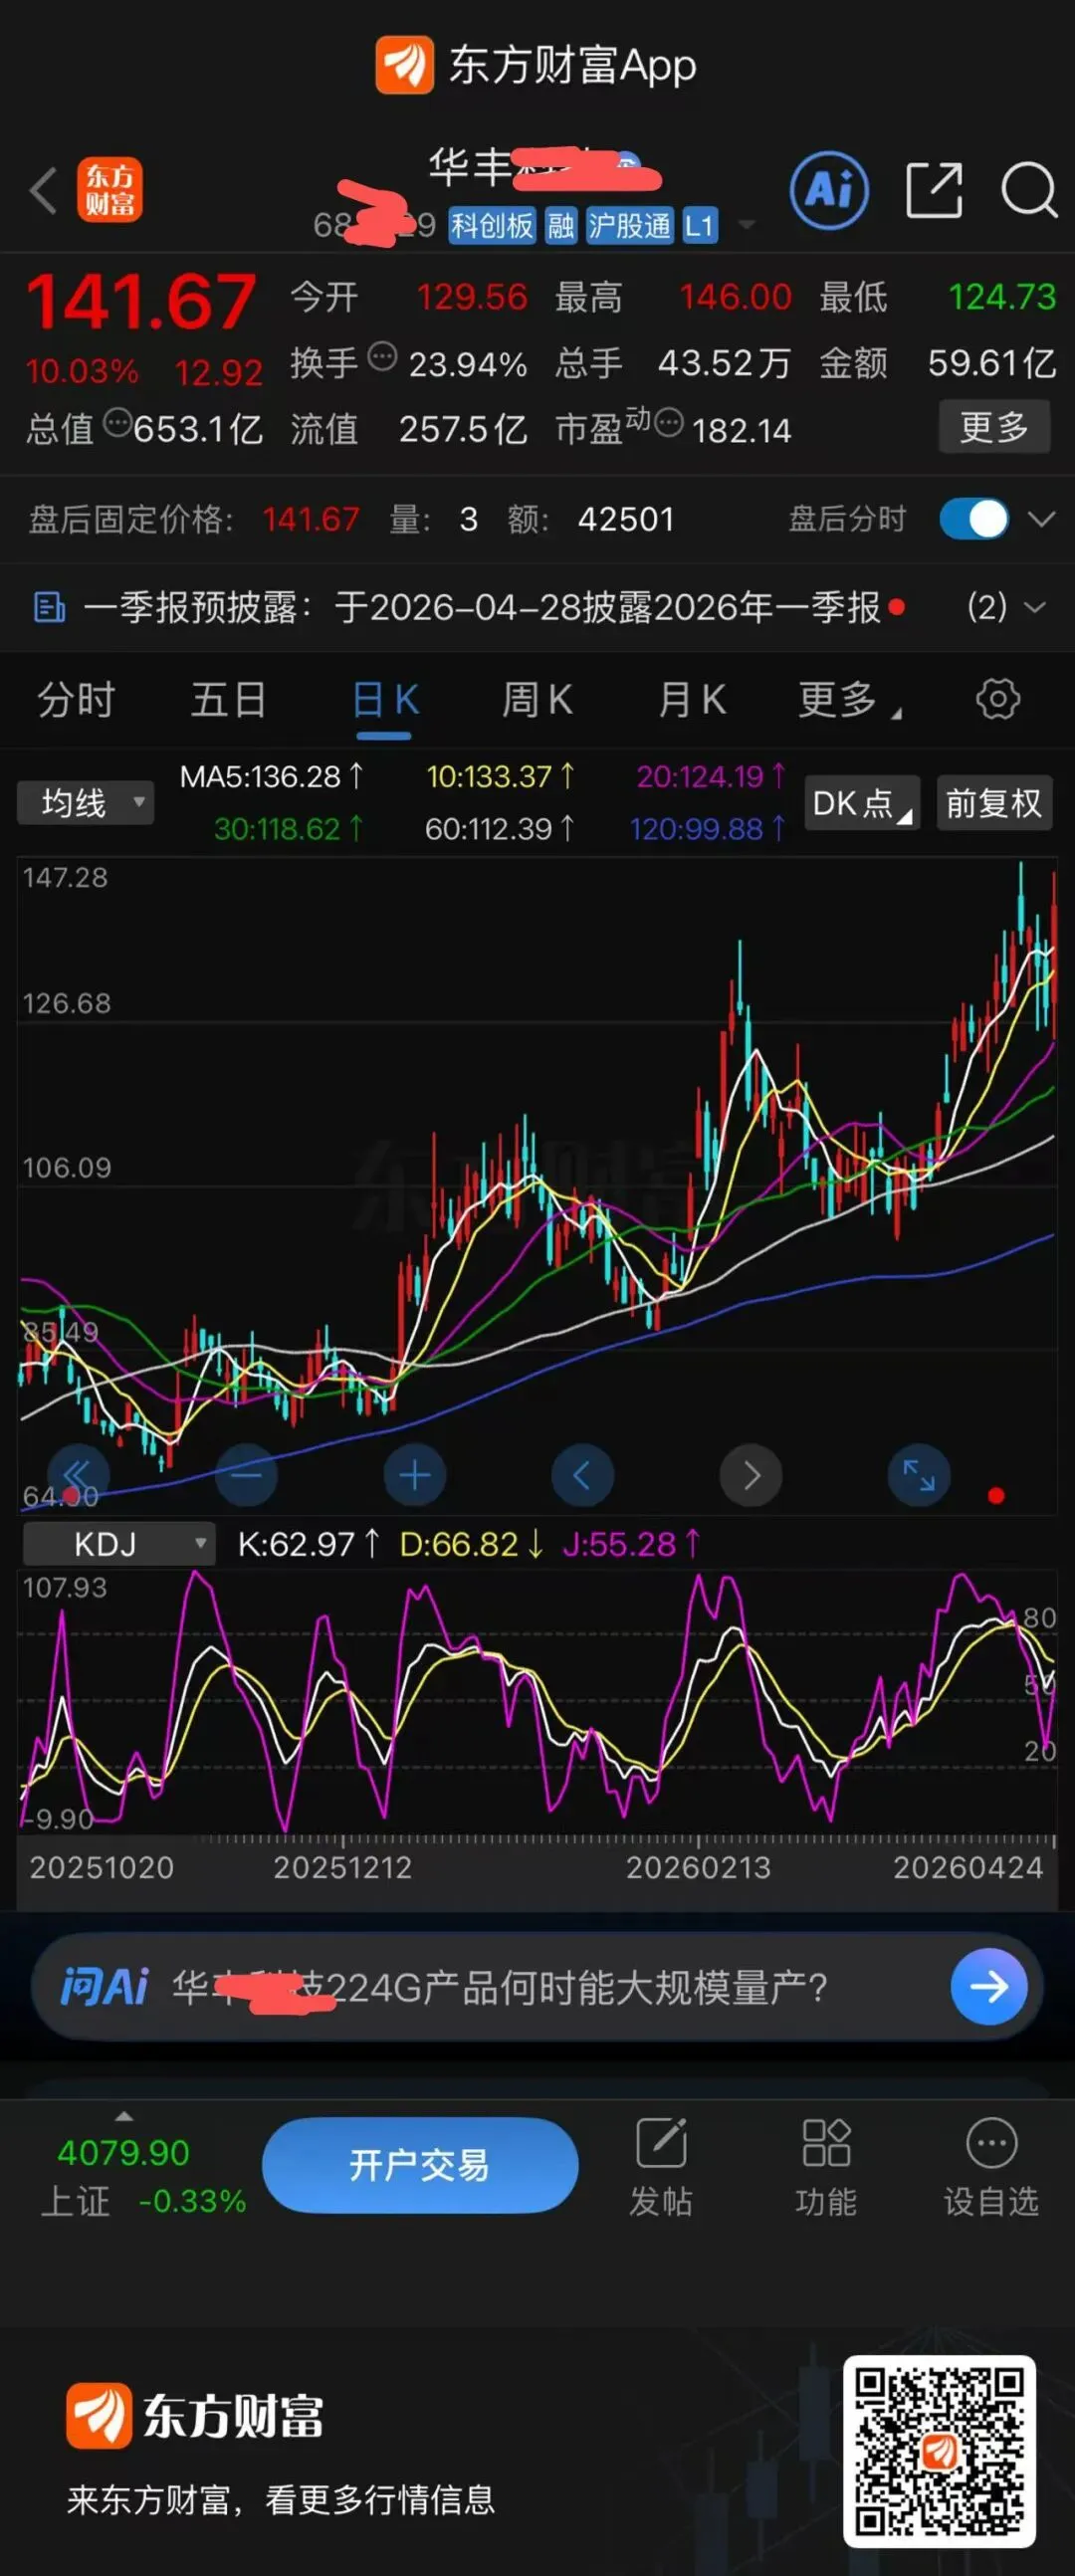1075x2576 pixels.
Task: Tap the 发帖 post icon
Action: (661, 2142)
